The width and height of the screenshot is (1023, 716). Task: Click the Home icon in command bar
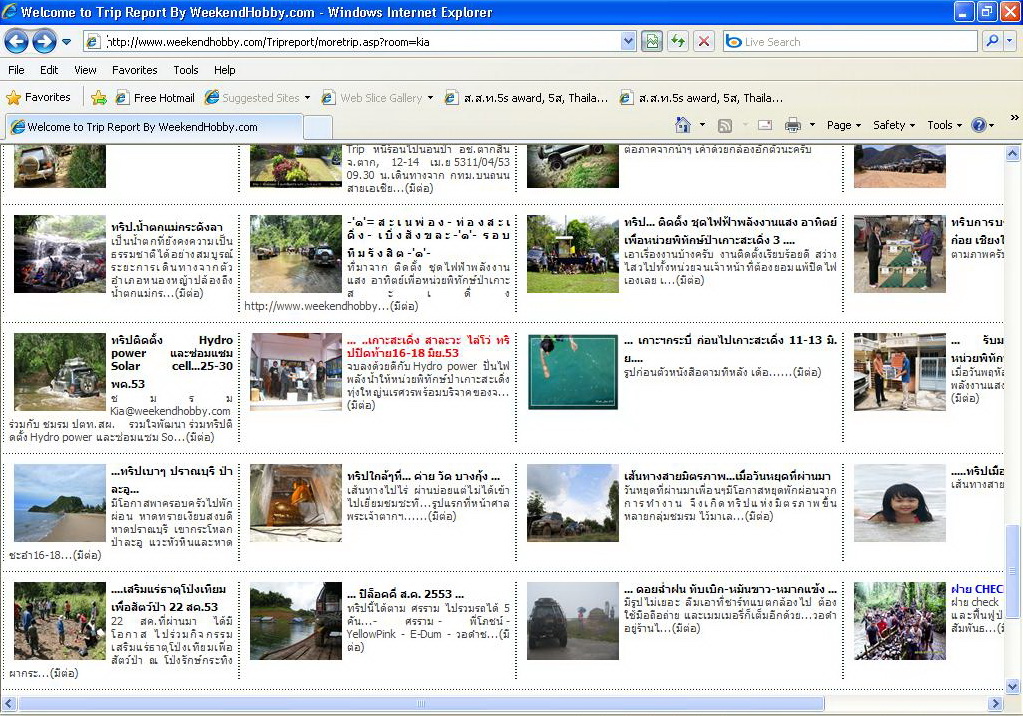683,125
